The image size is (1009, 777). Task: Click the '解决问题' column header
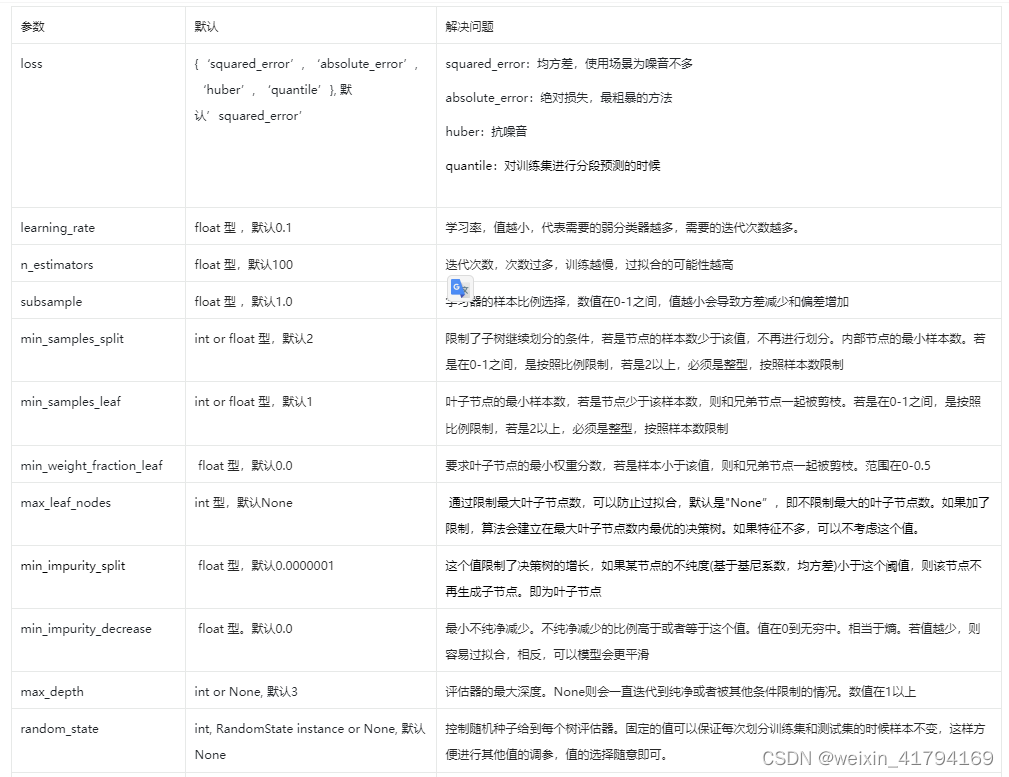pyautogui.click(x=470, y=26)
